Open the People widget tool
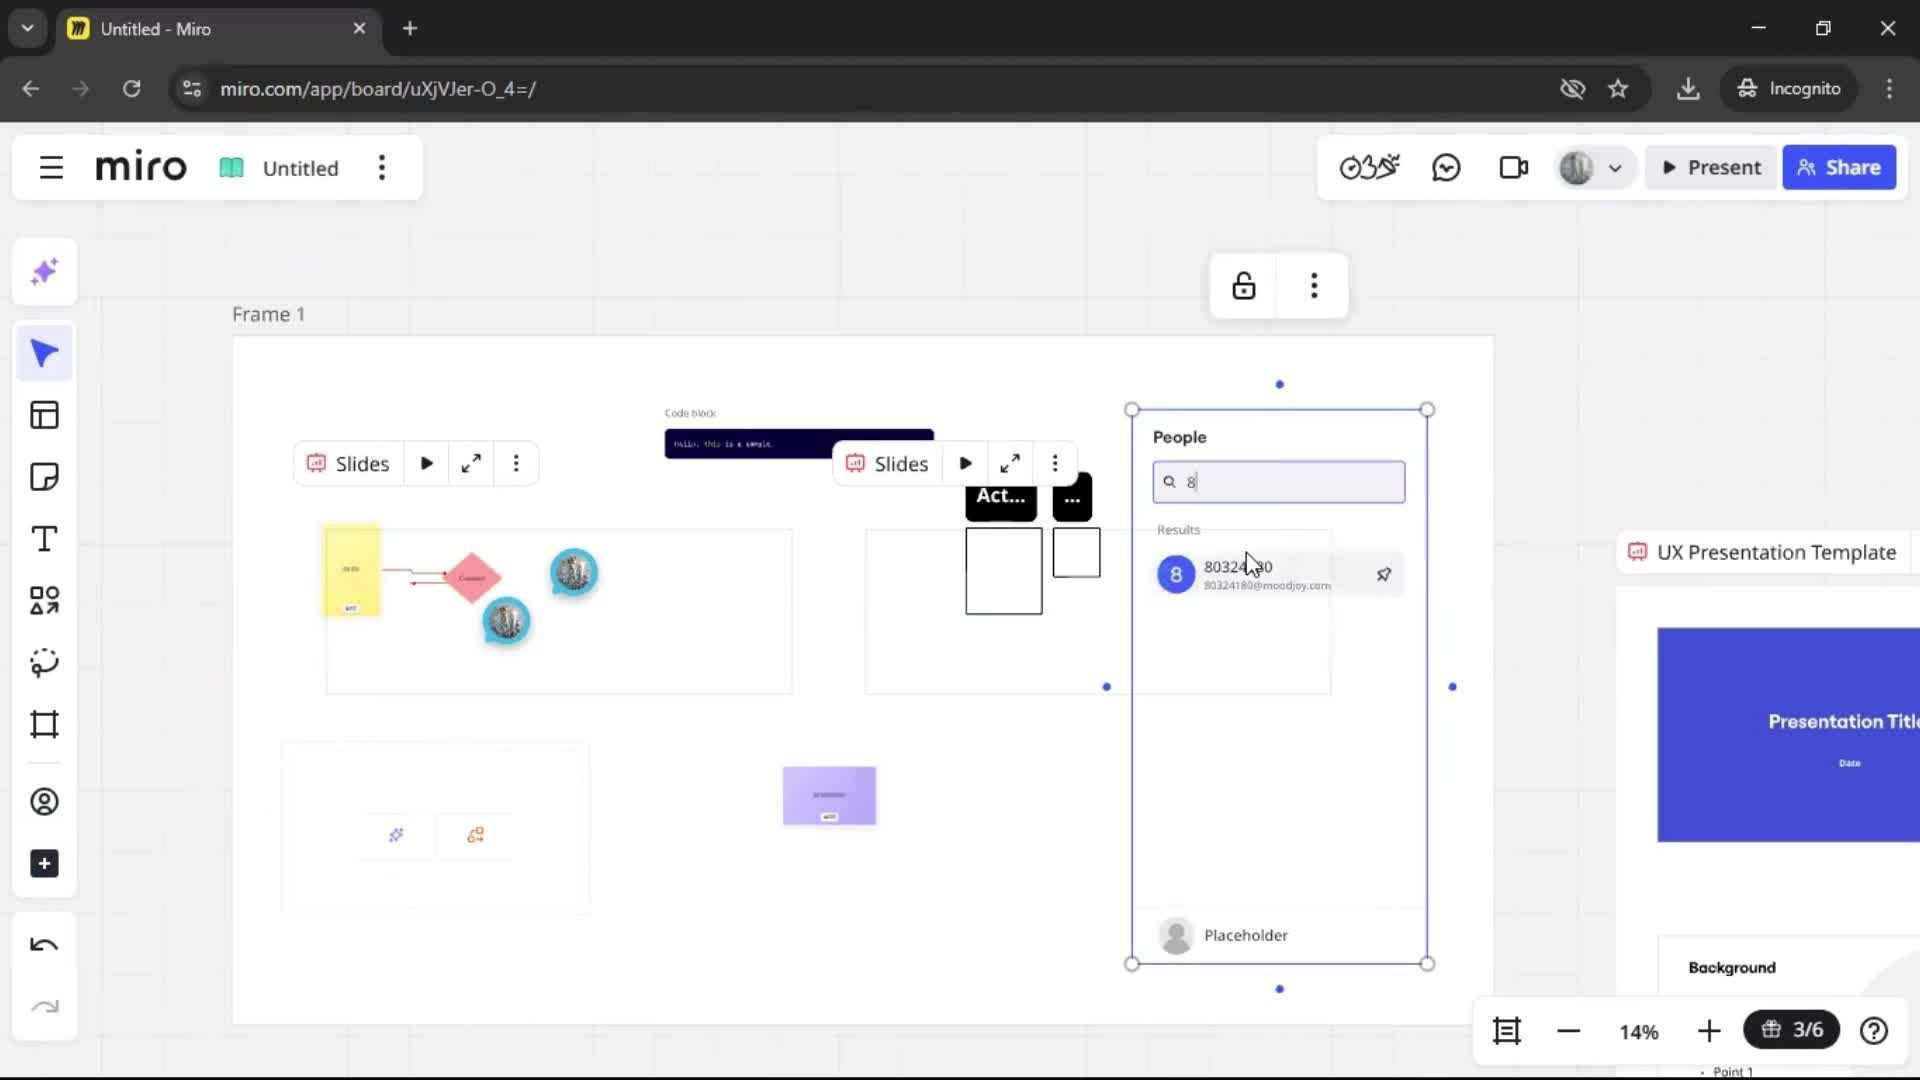The width and height of the screenshot is (1920, 1080). coord(44,802)
